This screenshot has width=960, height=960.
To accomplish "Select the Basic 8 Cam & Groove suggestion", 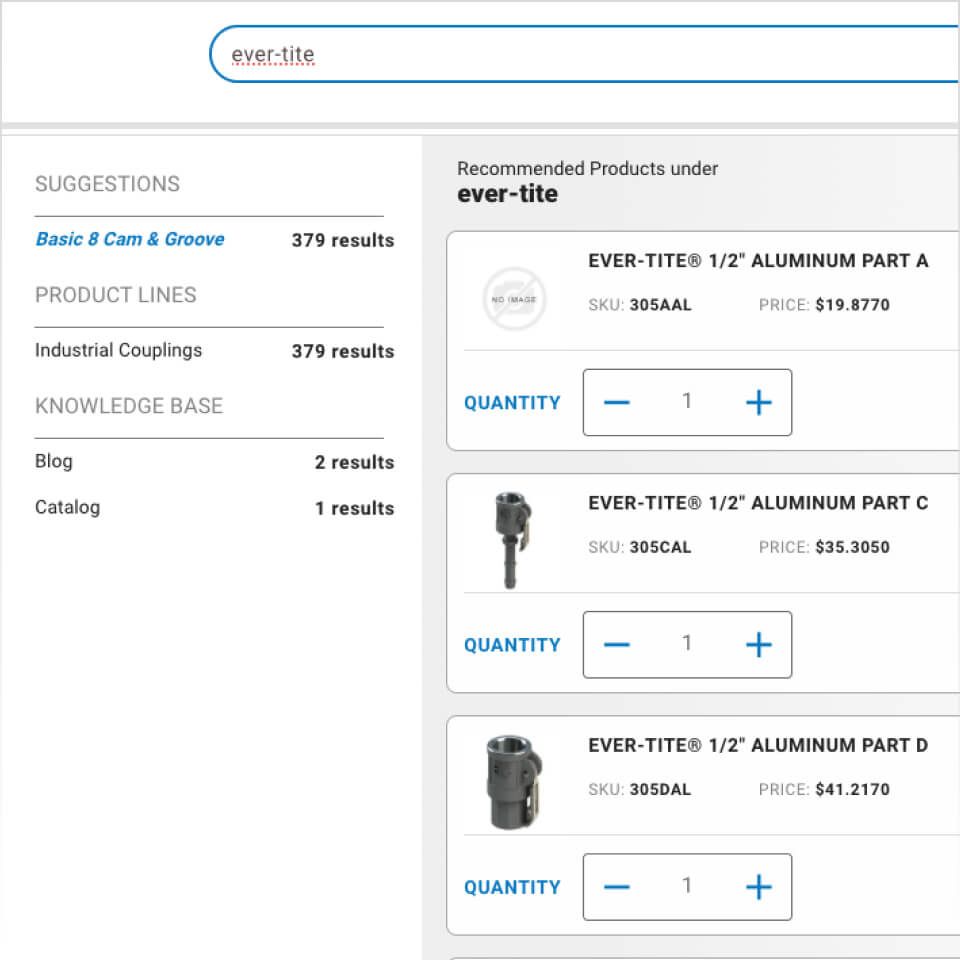I will coord(129,239).
